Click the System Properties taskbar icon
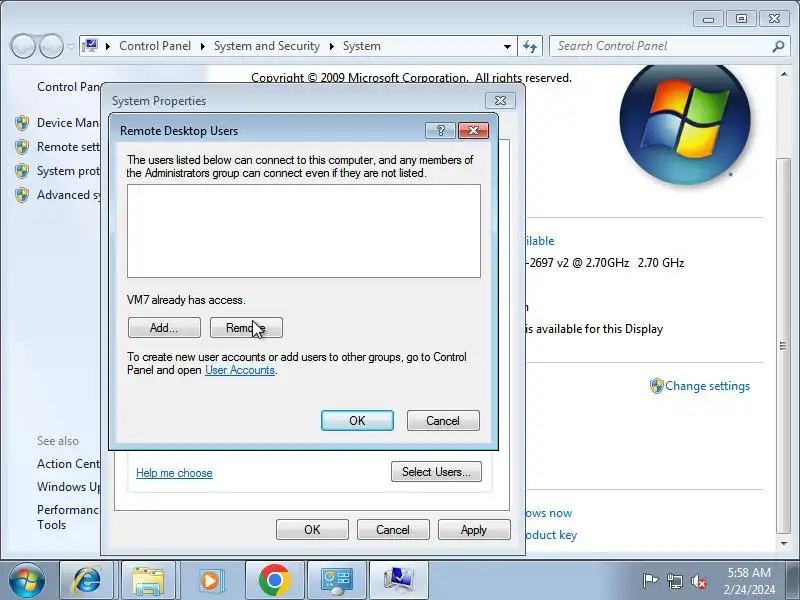 [398, 580]
